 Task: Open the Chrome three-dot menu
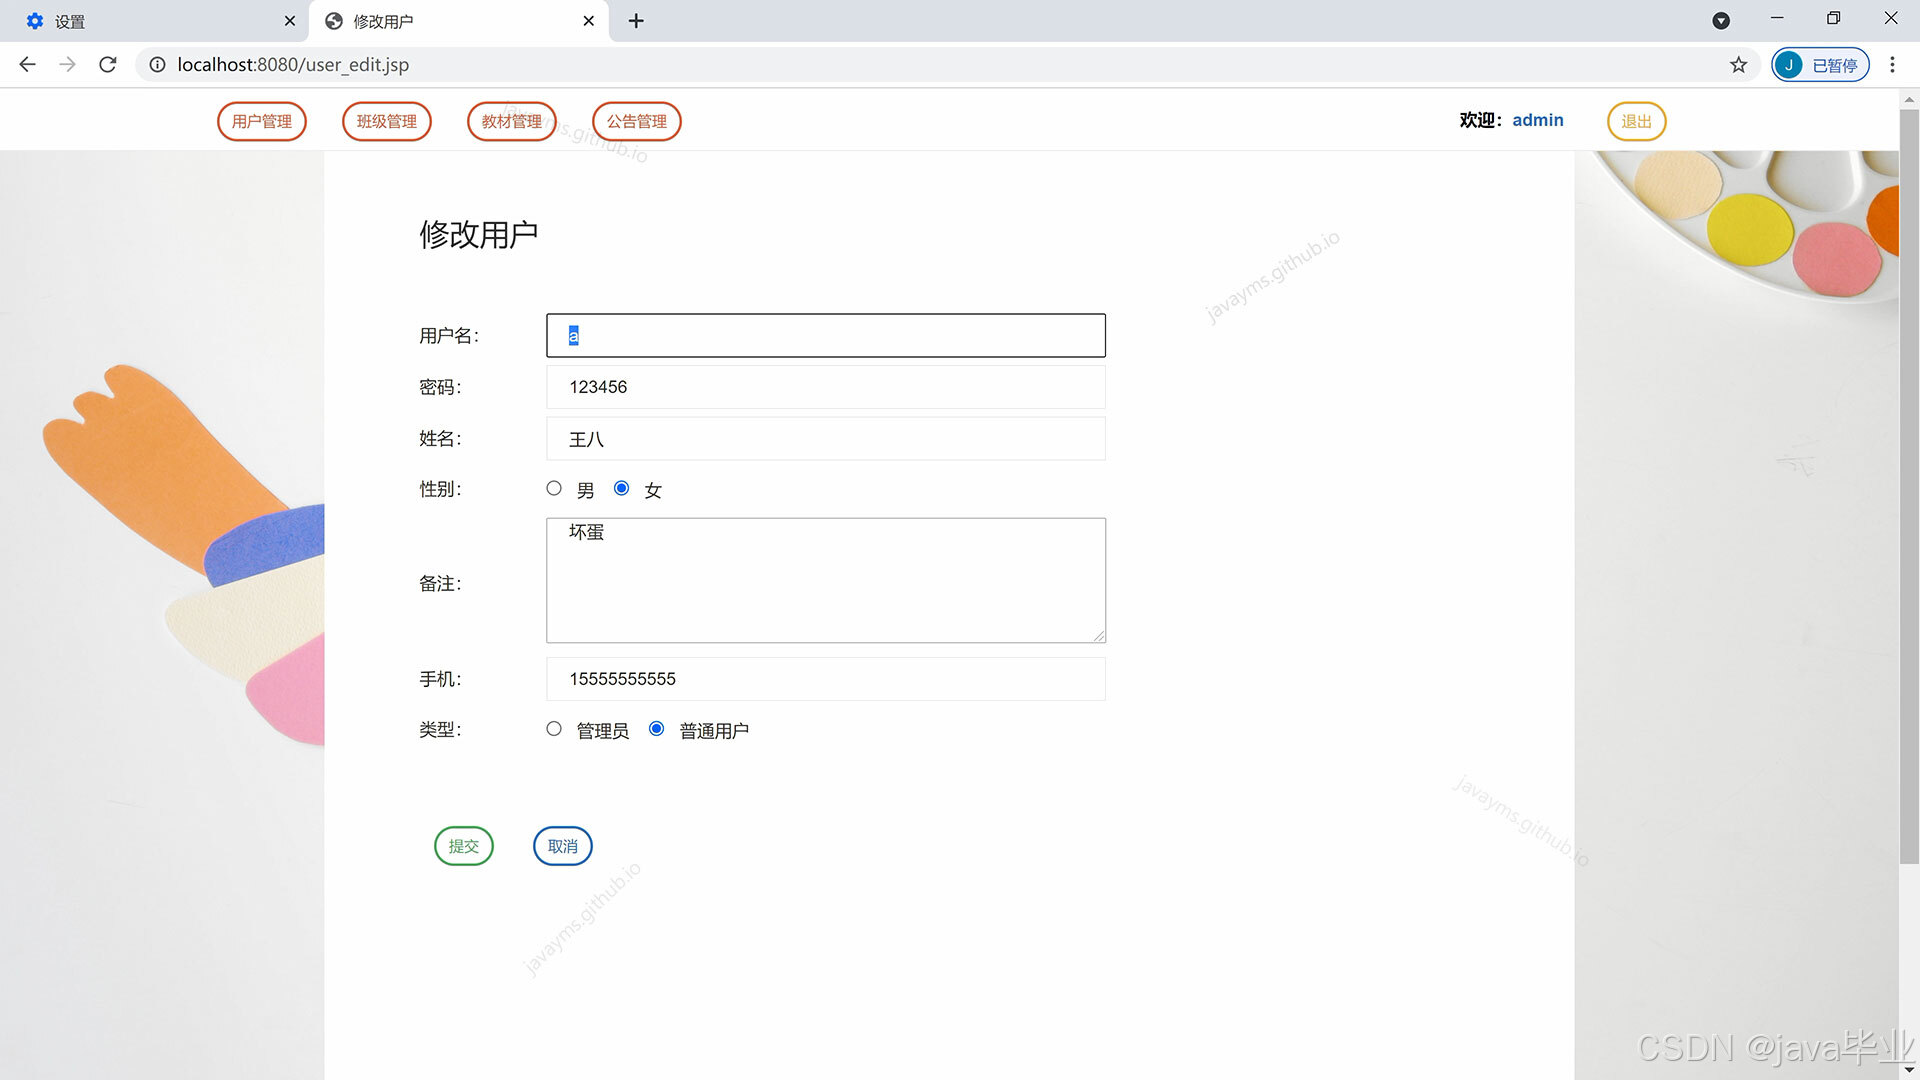click(x=1892, y=65)
